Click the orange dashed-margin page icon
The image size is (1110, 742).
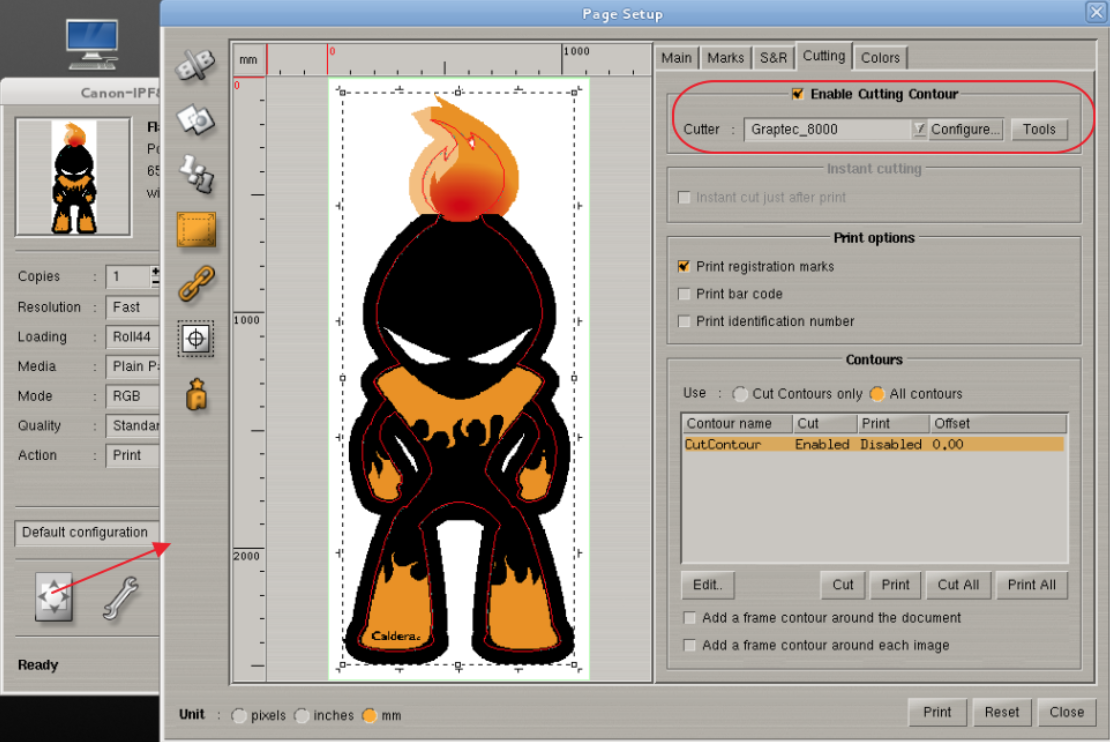pos(196,230)
